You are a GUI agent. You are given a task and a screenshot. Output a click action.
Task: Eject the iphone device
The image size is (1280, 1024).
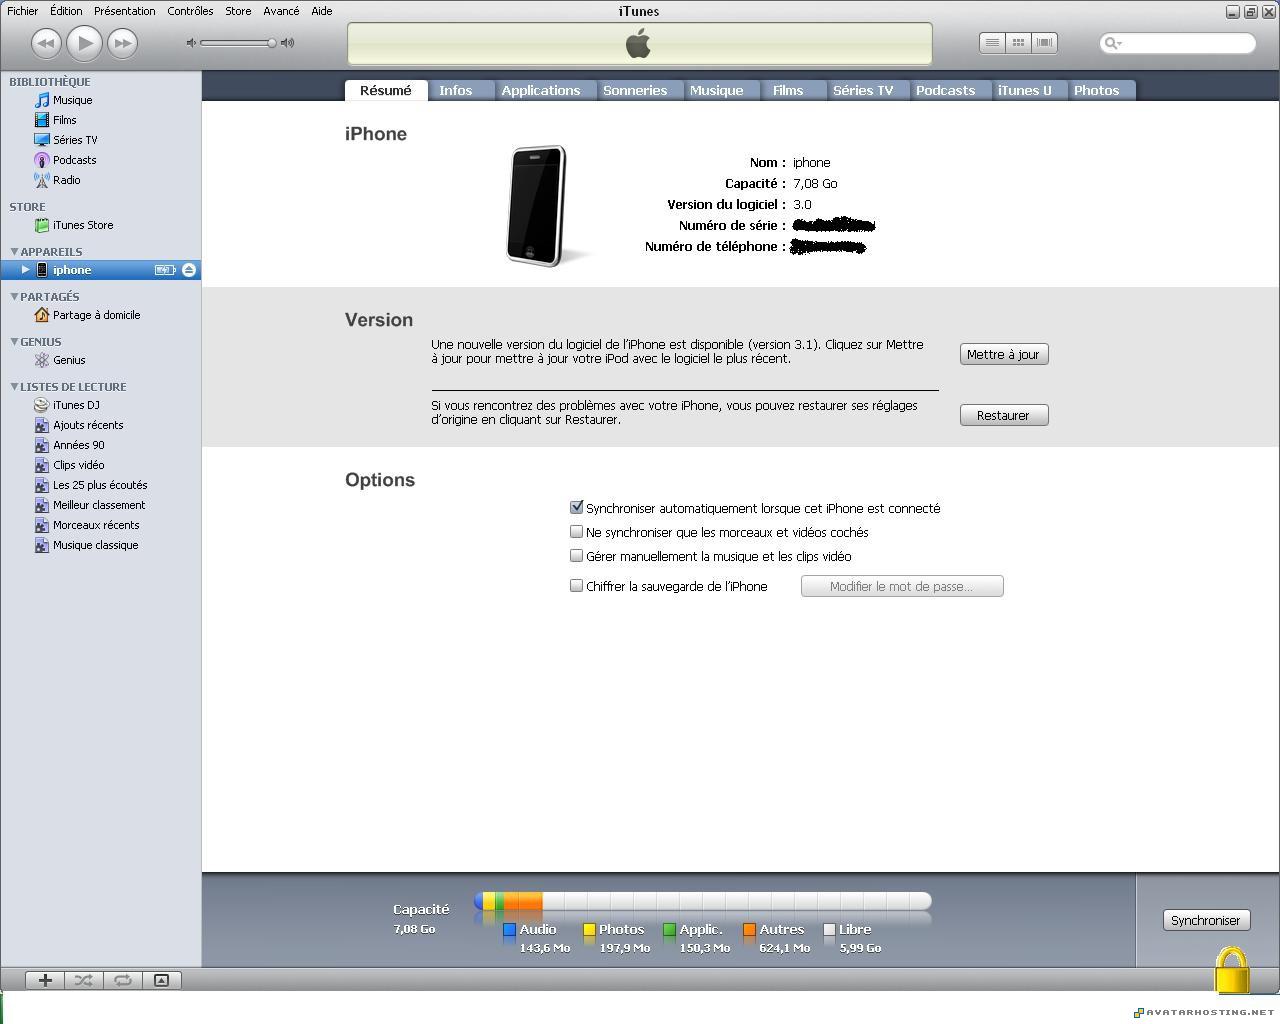(189, 270)
